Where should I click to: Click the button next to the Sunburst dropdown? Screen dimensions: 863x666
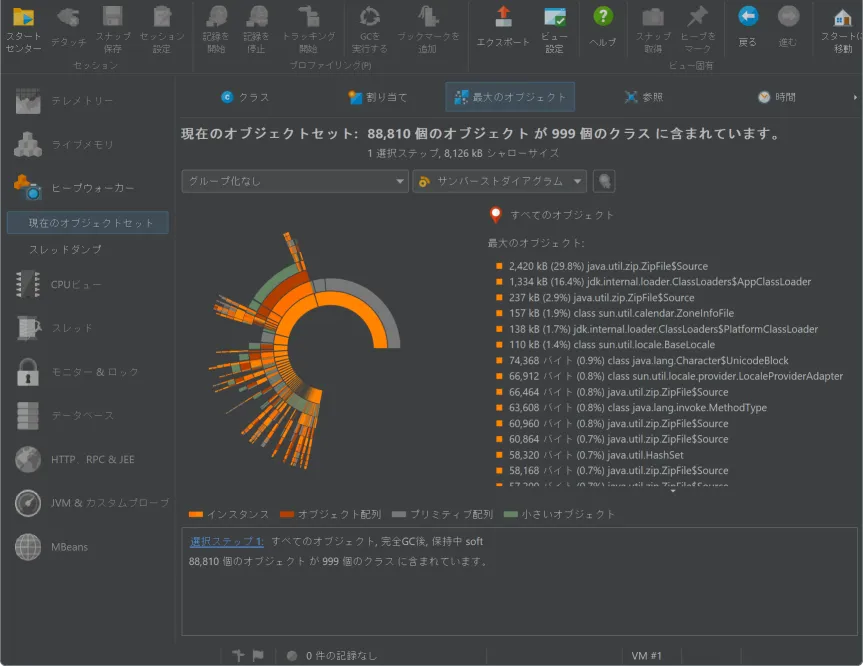tap(604, 181)
